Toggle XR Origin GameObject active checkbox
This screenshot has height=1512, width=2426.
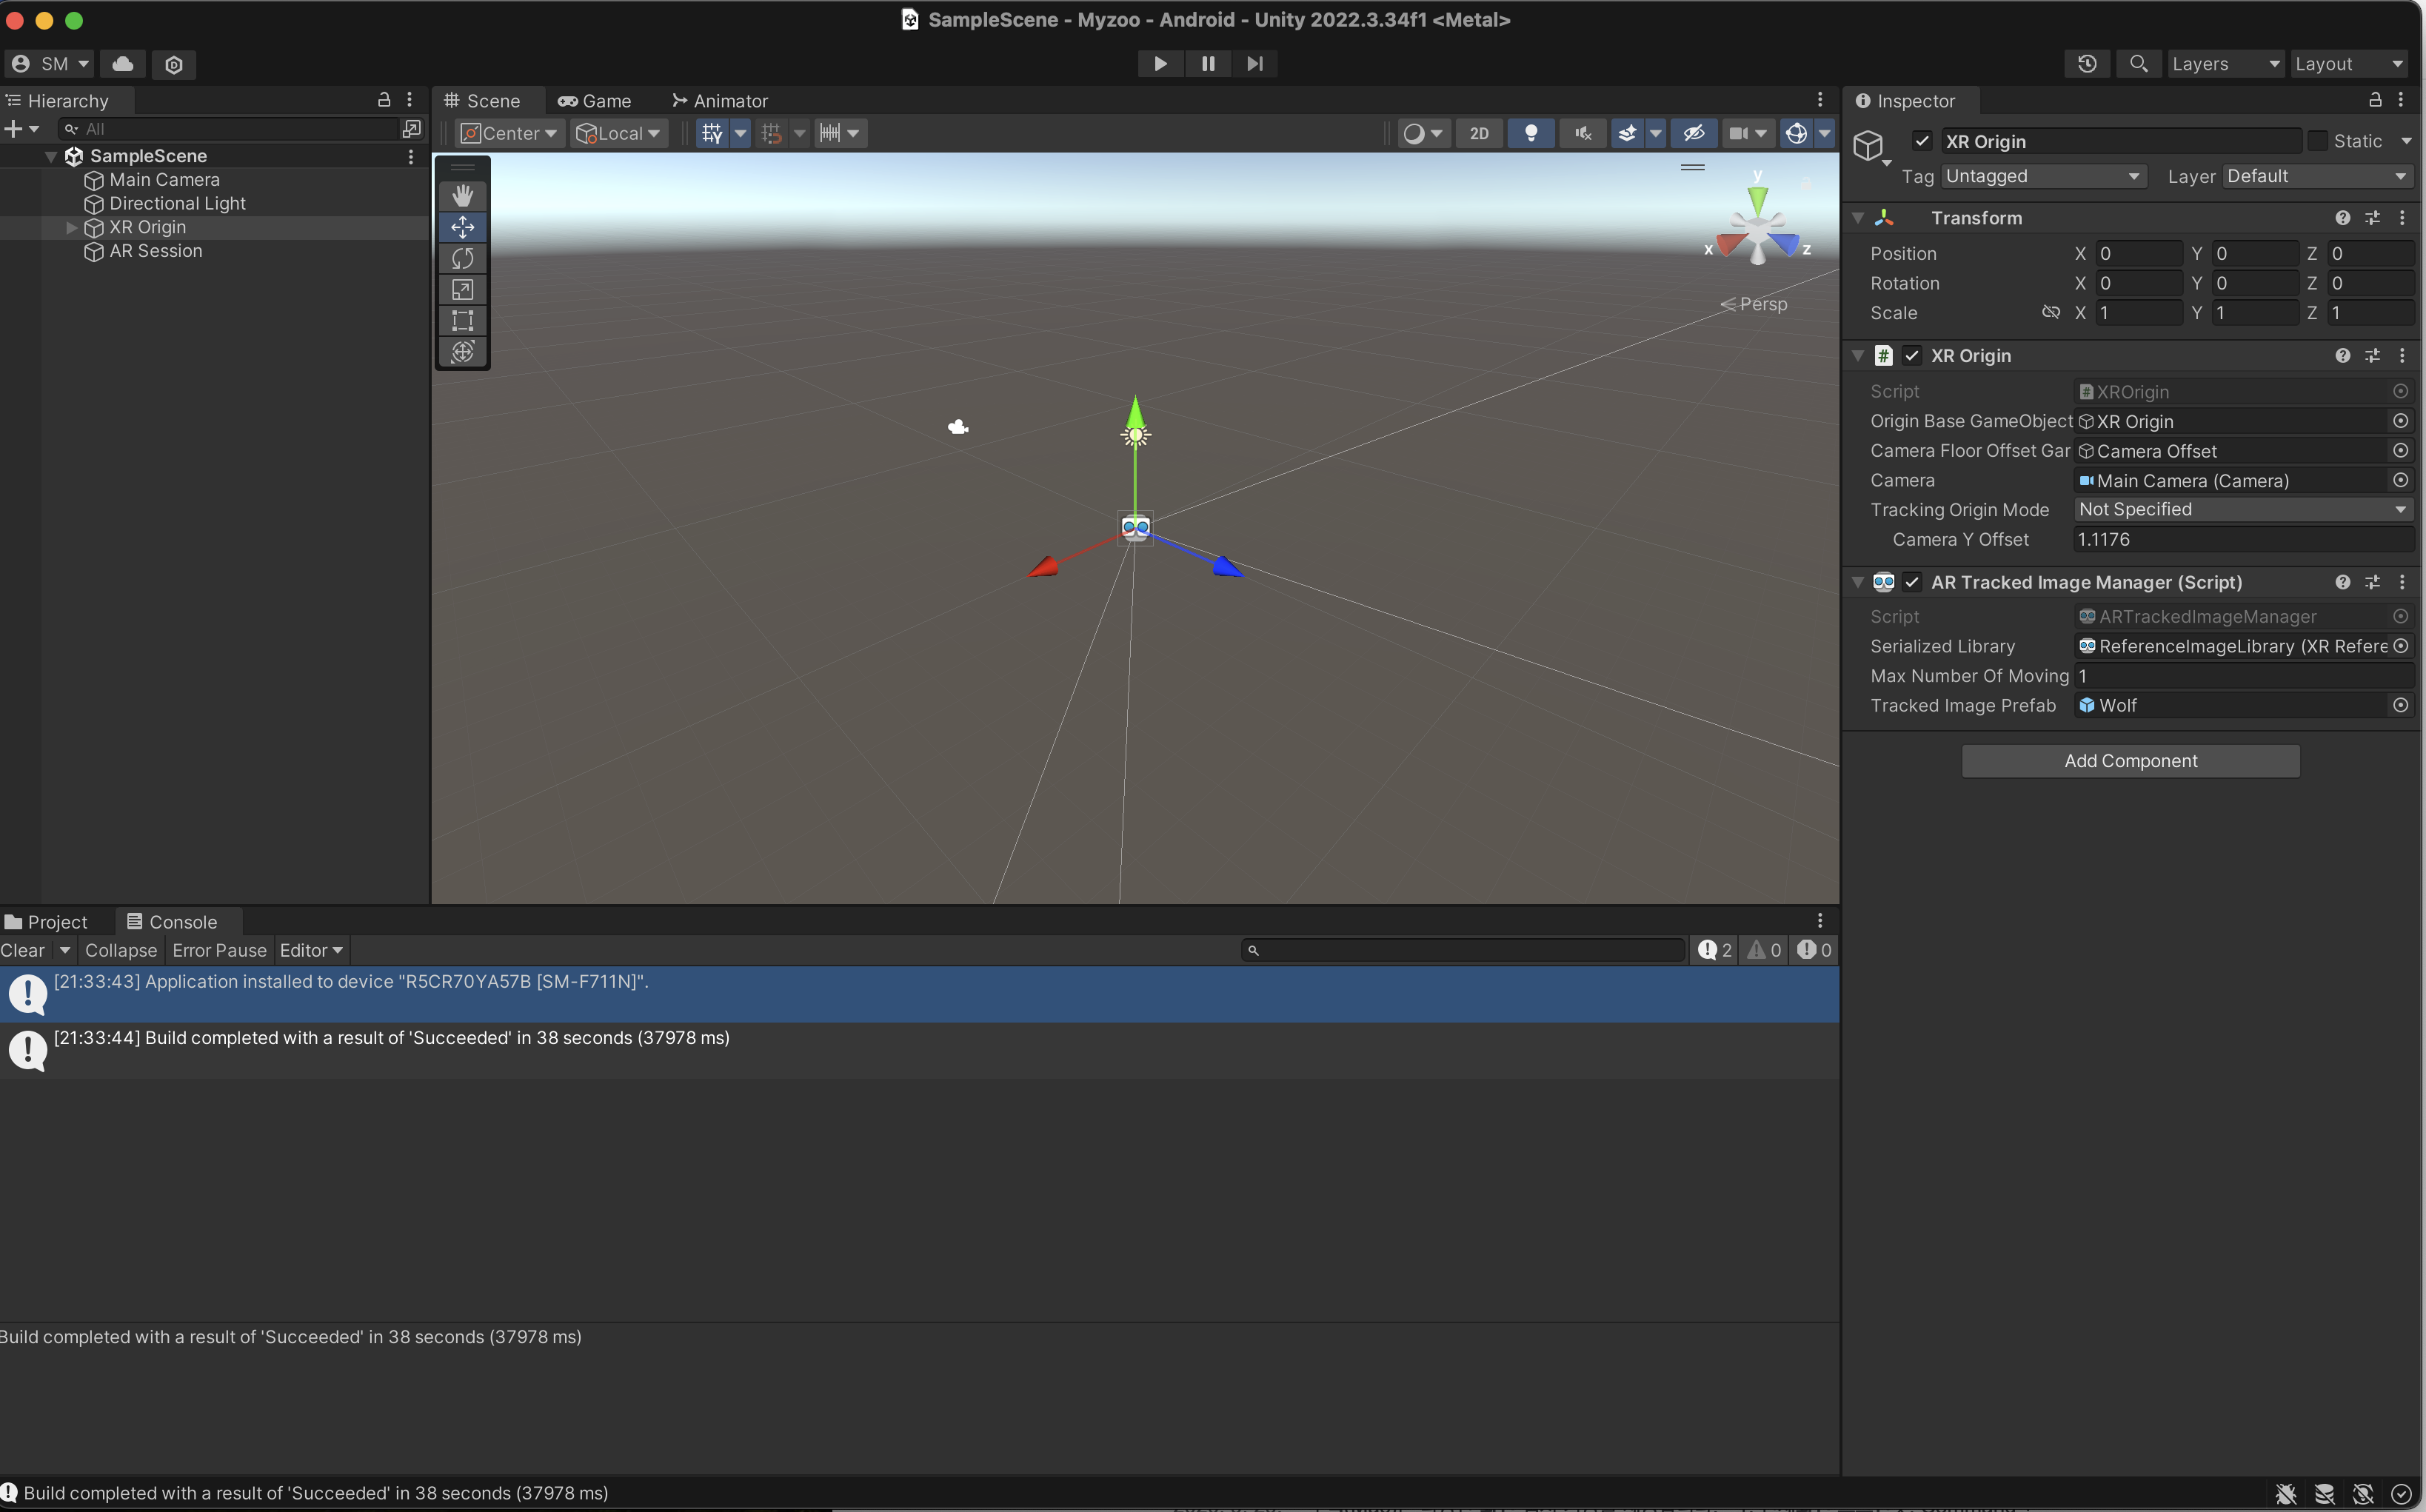point(1921,141)
